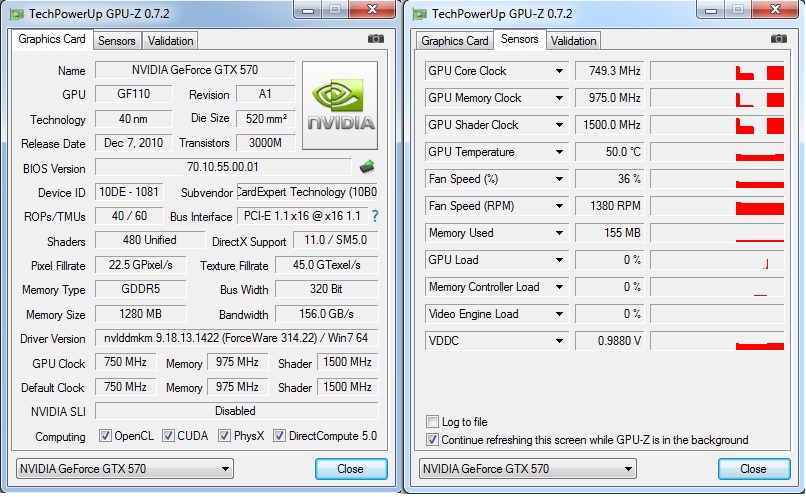806x497 pixels.
Task: Click the BIOS Version field 70.10.55.00.01
Action: [x=223, y=167]
